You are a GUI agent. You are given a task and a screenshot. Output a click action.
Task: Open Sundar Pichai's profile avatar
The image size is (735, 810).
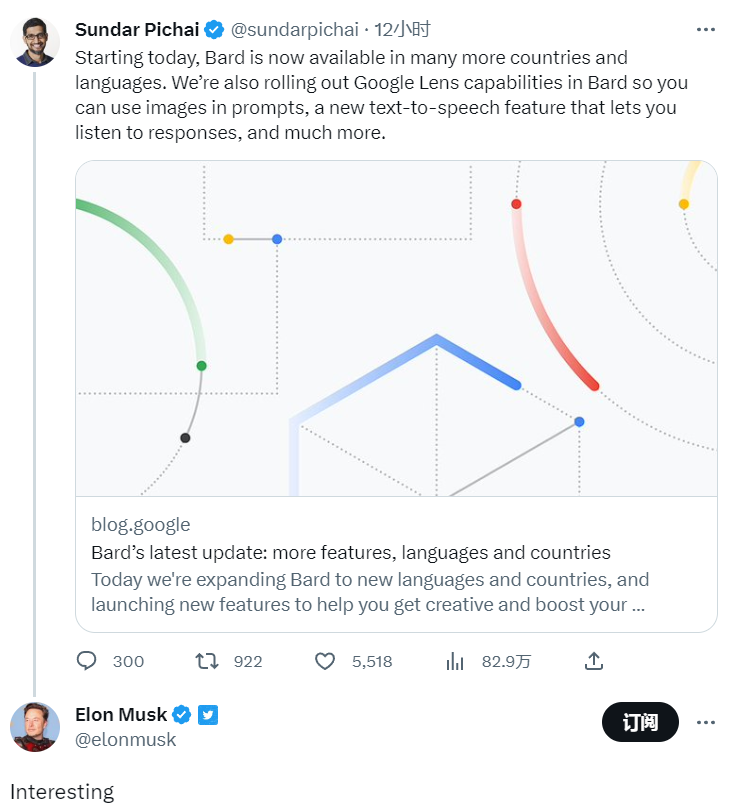(35, 42)
